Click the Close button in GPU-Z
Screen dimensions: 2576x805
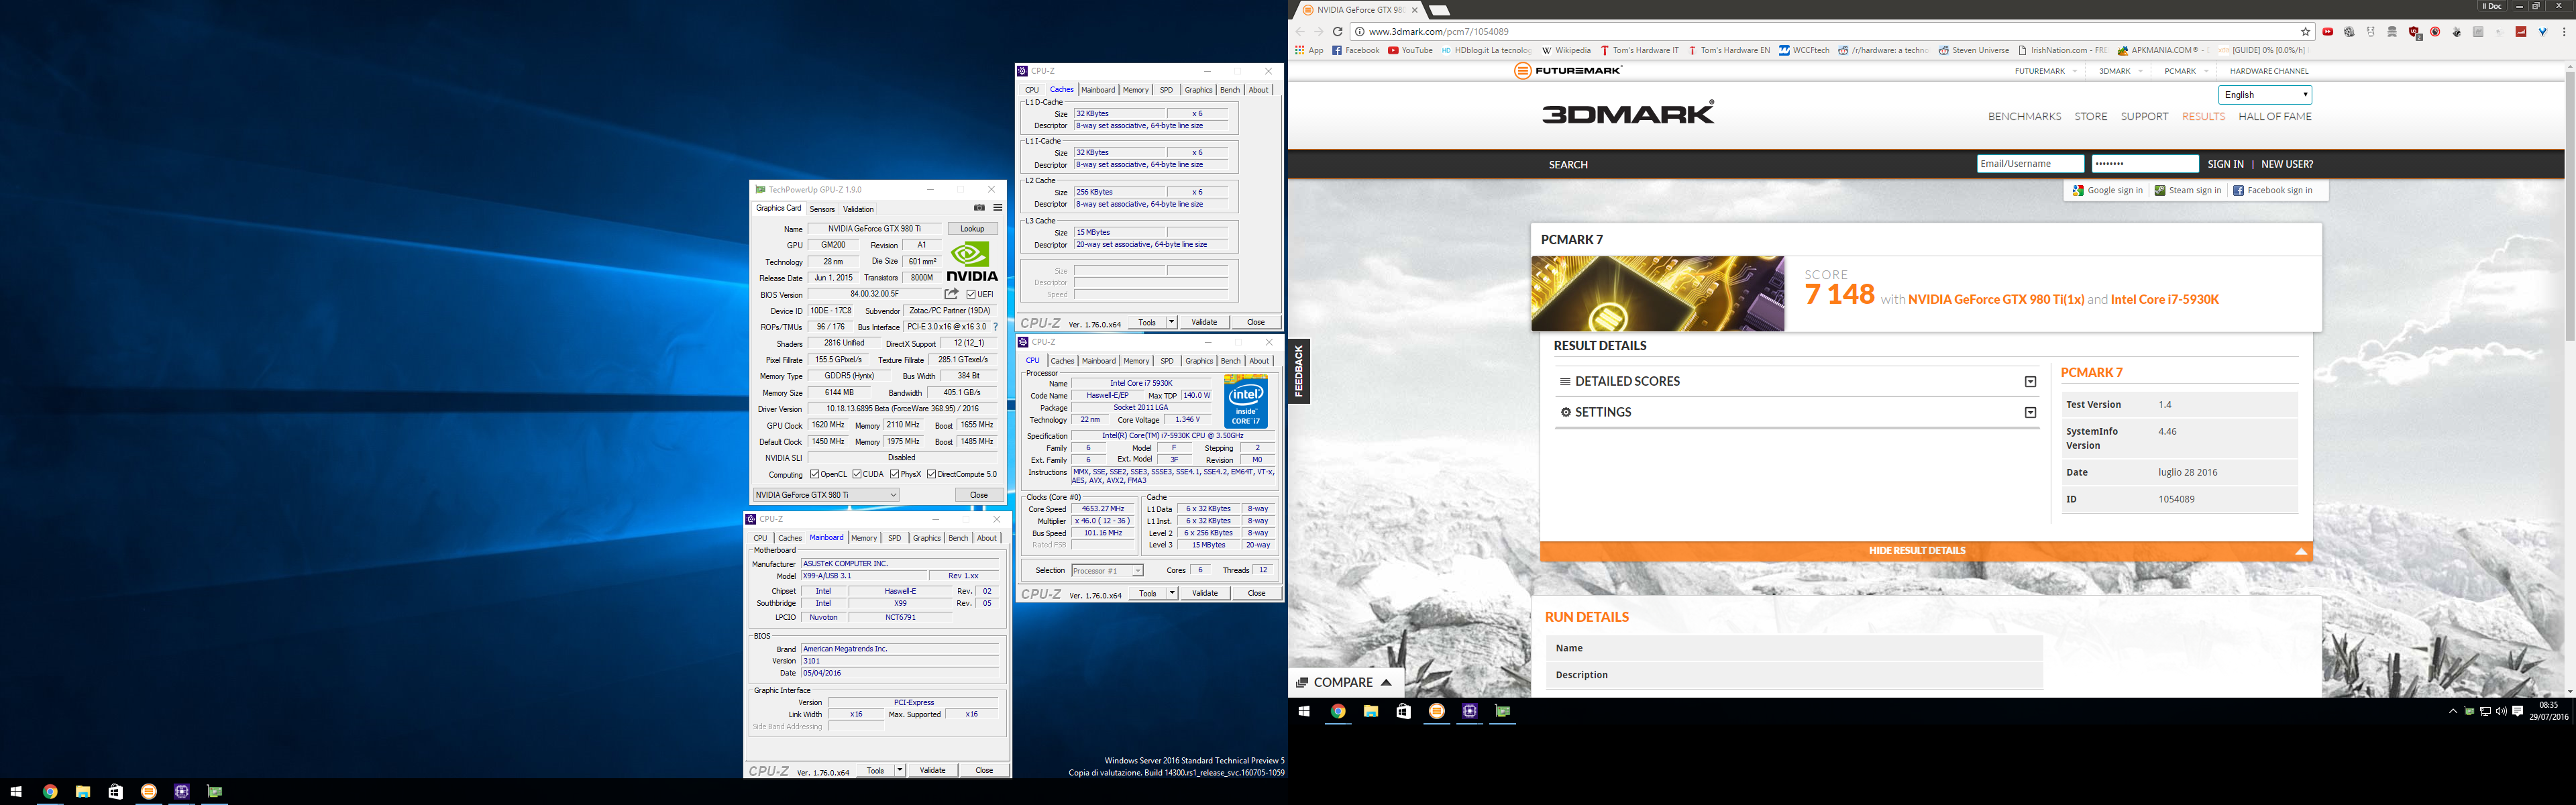coord(978,495)
